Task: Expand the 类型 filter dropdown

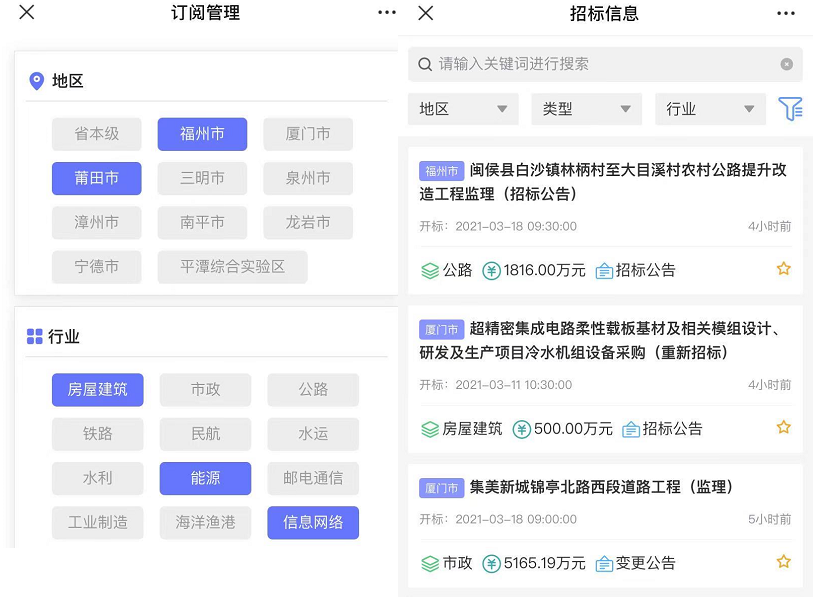Action: [x=586, y=109]
